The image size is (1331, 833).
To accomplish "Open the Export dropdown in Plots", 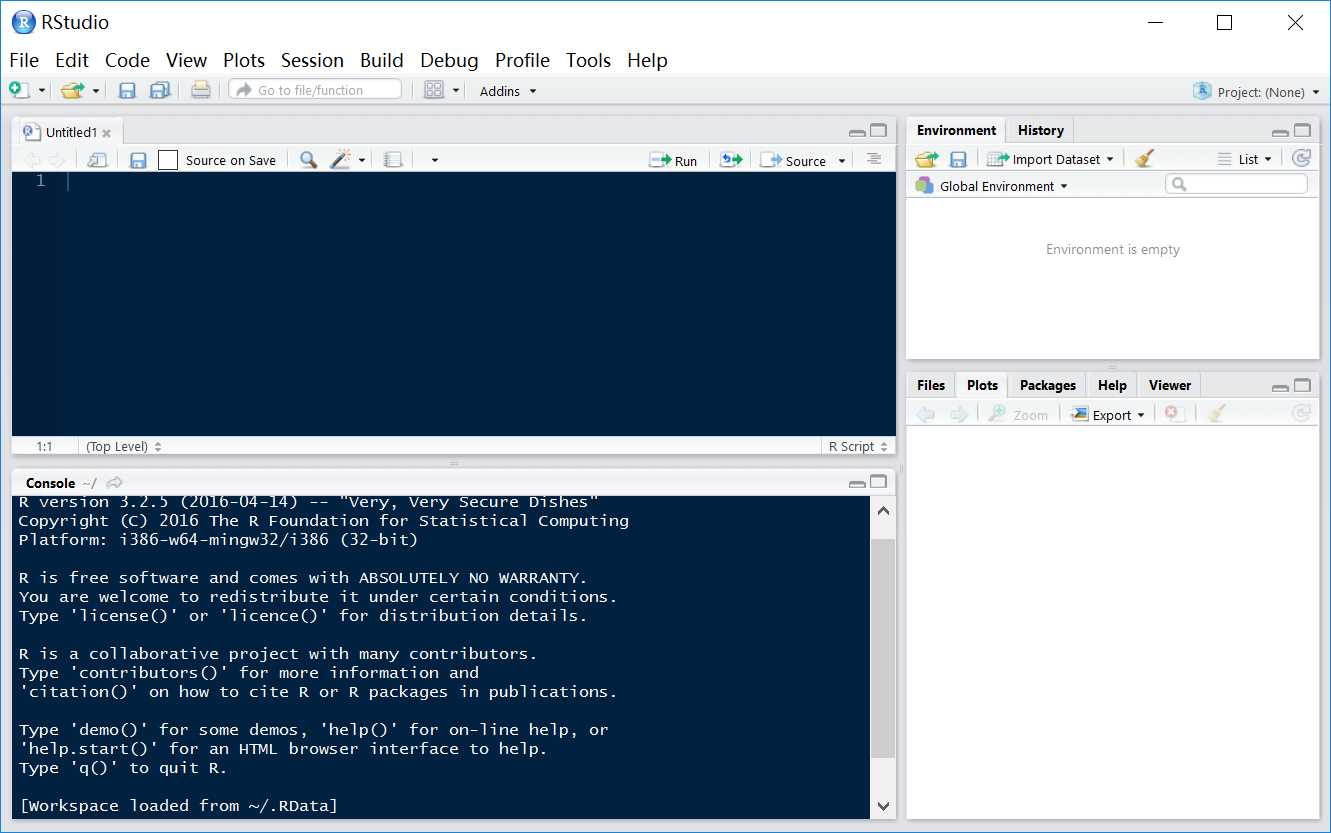I will pyautogui.click(x=1108, y=415).
